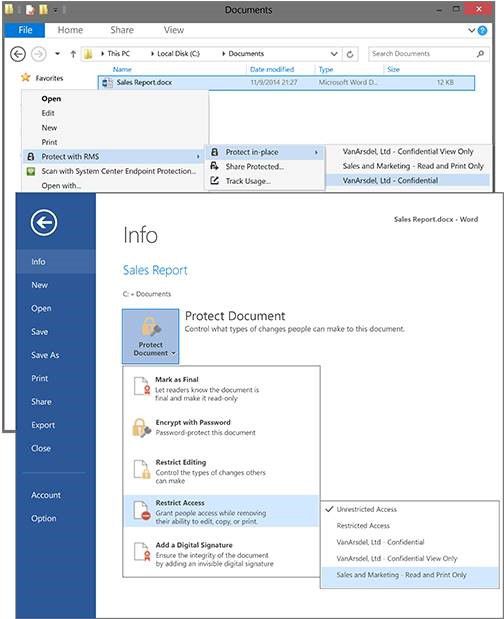Open the File tab in Explorer
The width and height of the screenshot is (504, 619).
pos(25,30)
